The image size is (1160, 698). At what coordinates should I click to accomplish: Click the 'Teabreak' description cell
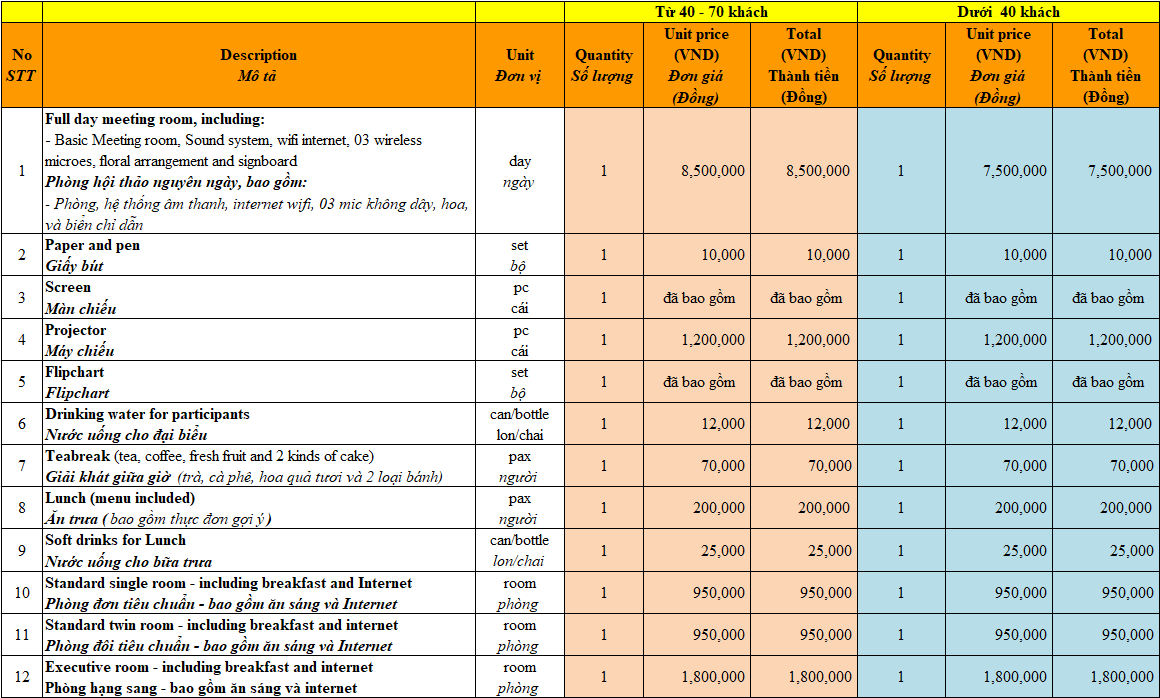click(259, 466)
